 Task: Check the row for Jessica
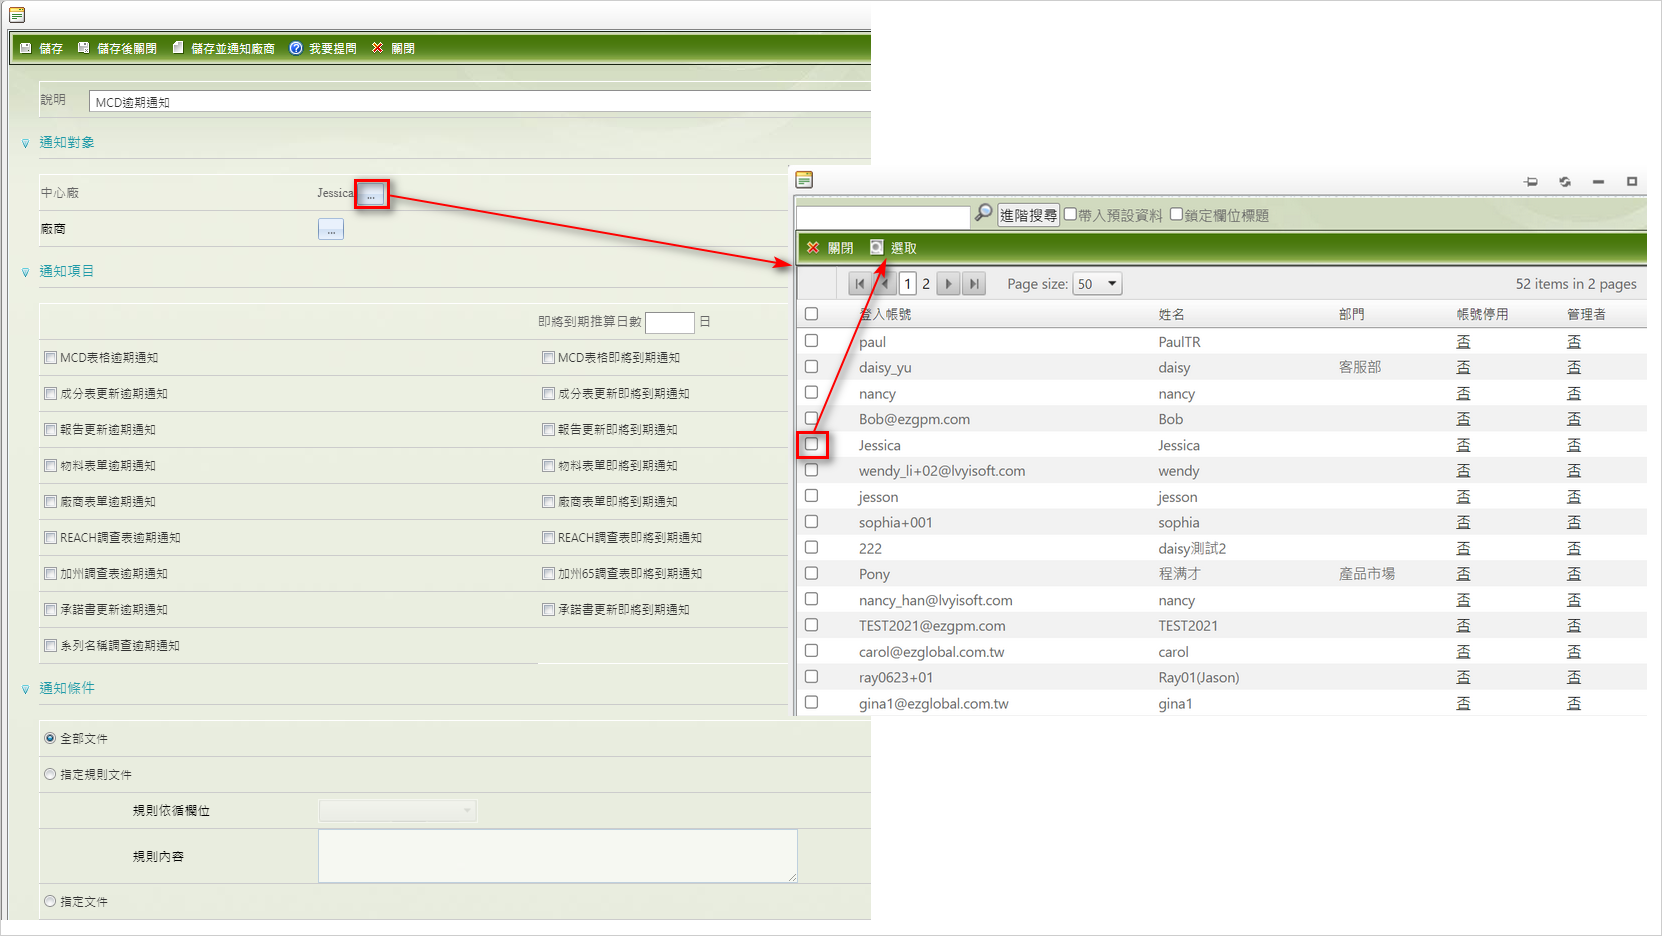(x=811, y=444)
